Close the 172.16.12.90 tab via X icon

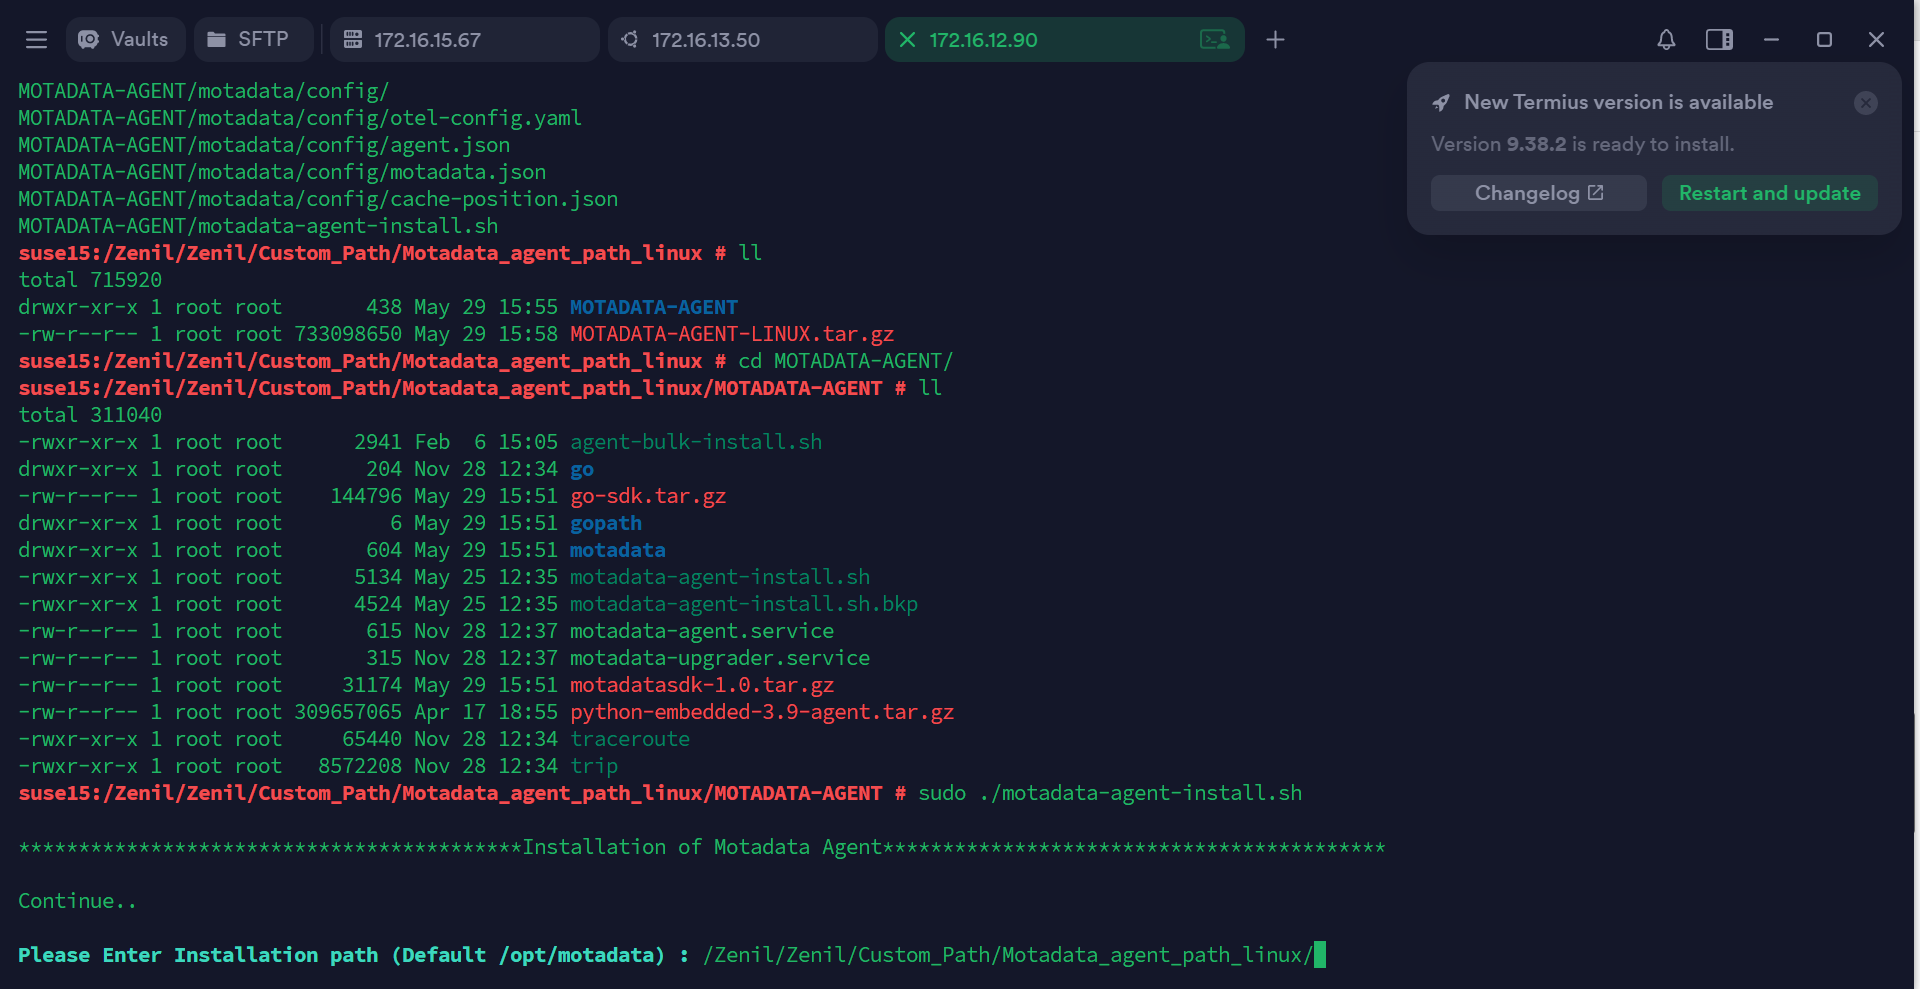click(907, 40)
